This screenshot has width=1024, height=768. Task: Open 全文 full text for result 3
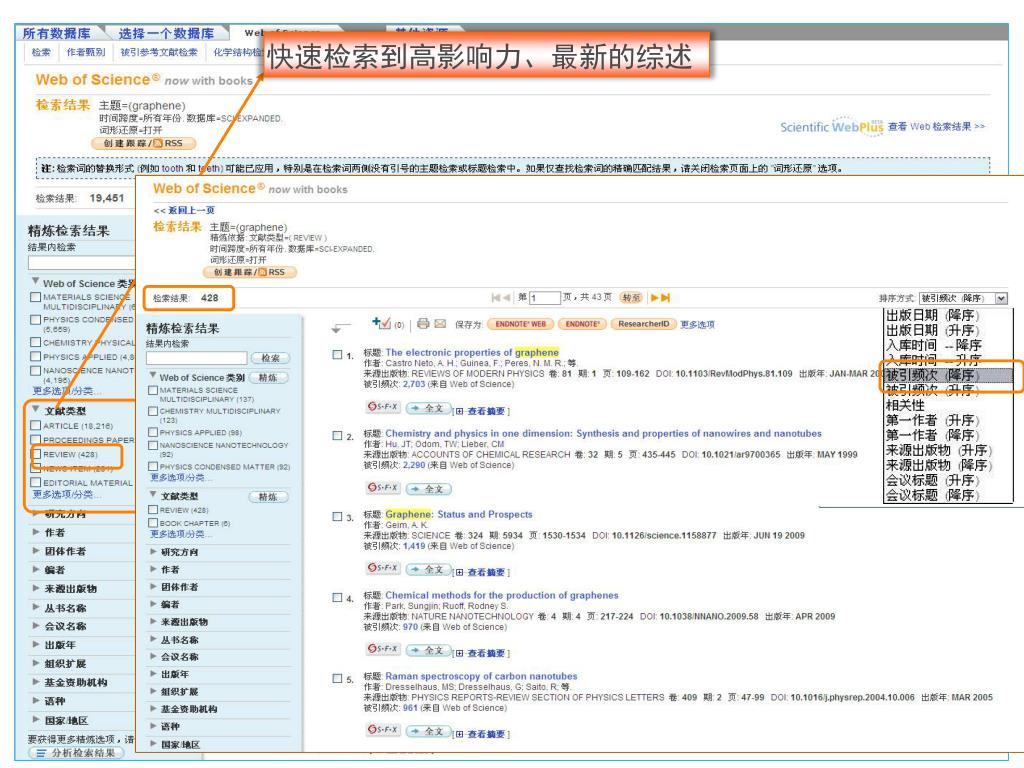point(428,569)
